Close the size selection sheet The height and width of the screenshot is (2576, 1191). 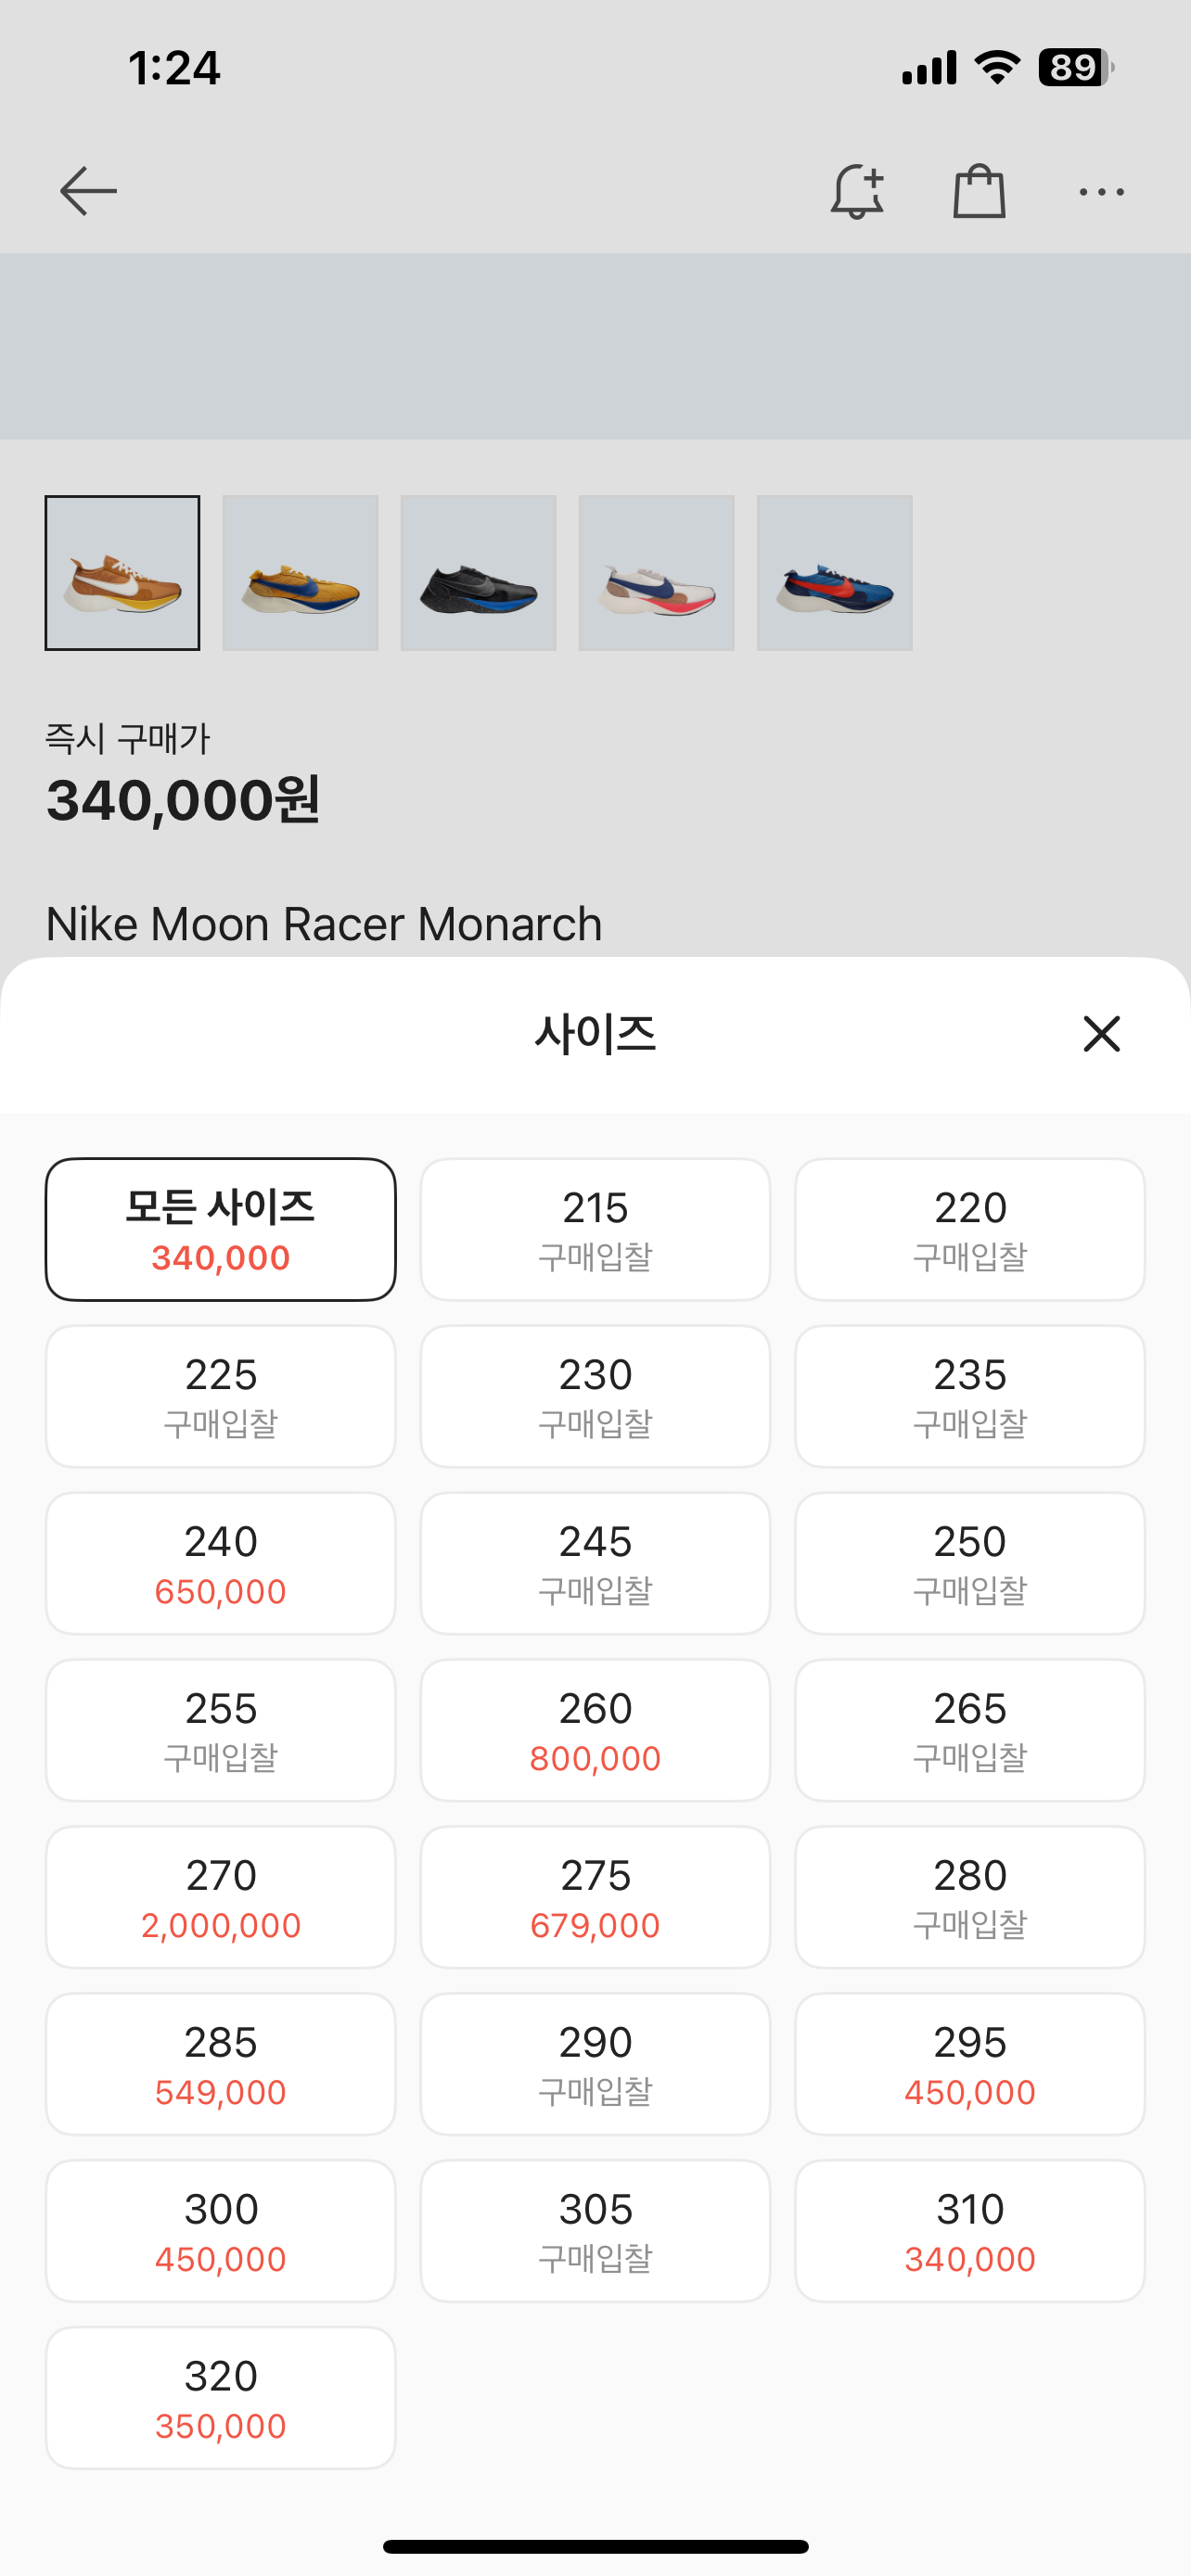tap(1101, 1034)
